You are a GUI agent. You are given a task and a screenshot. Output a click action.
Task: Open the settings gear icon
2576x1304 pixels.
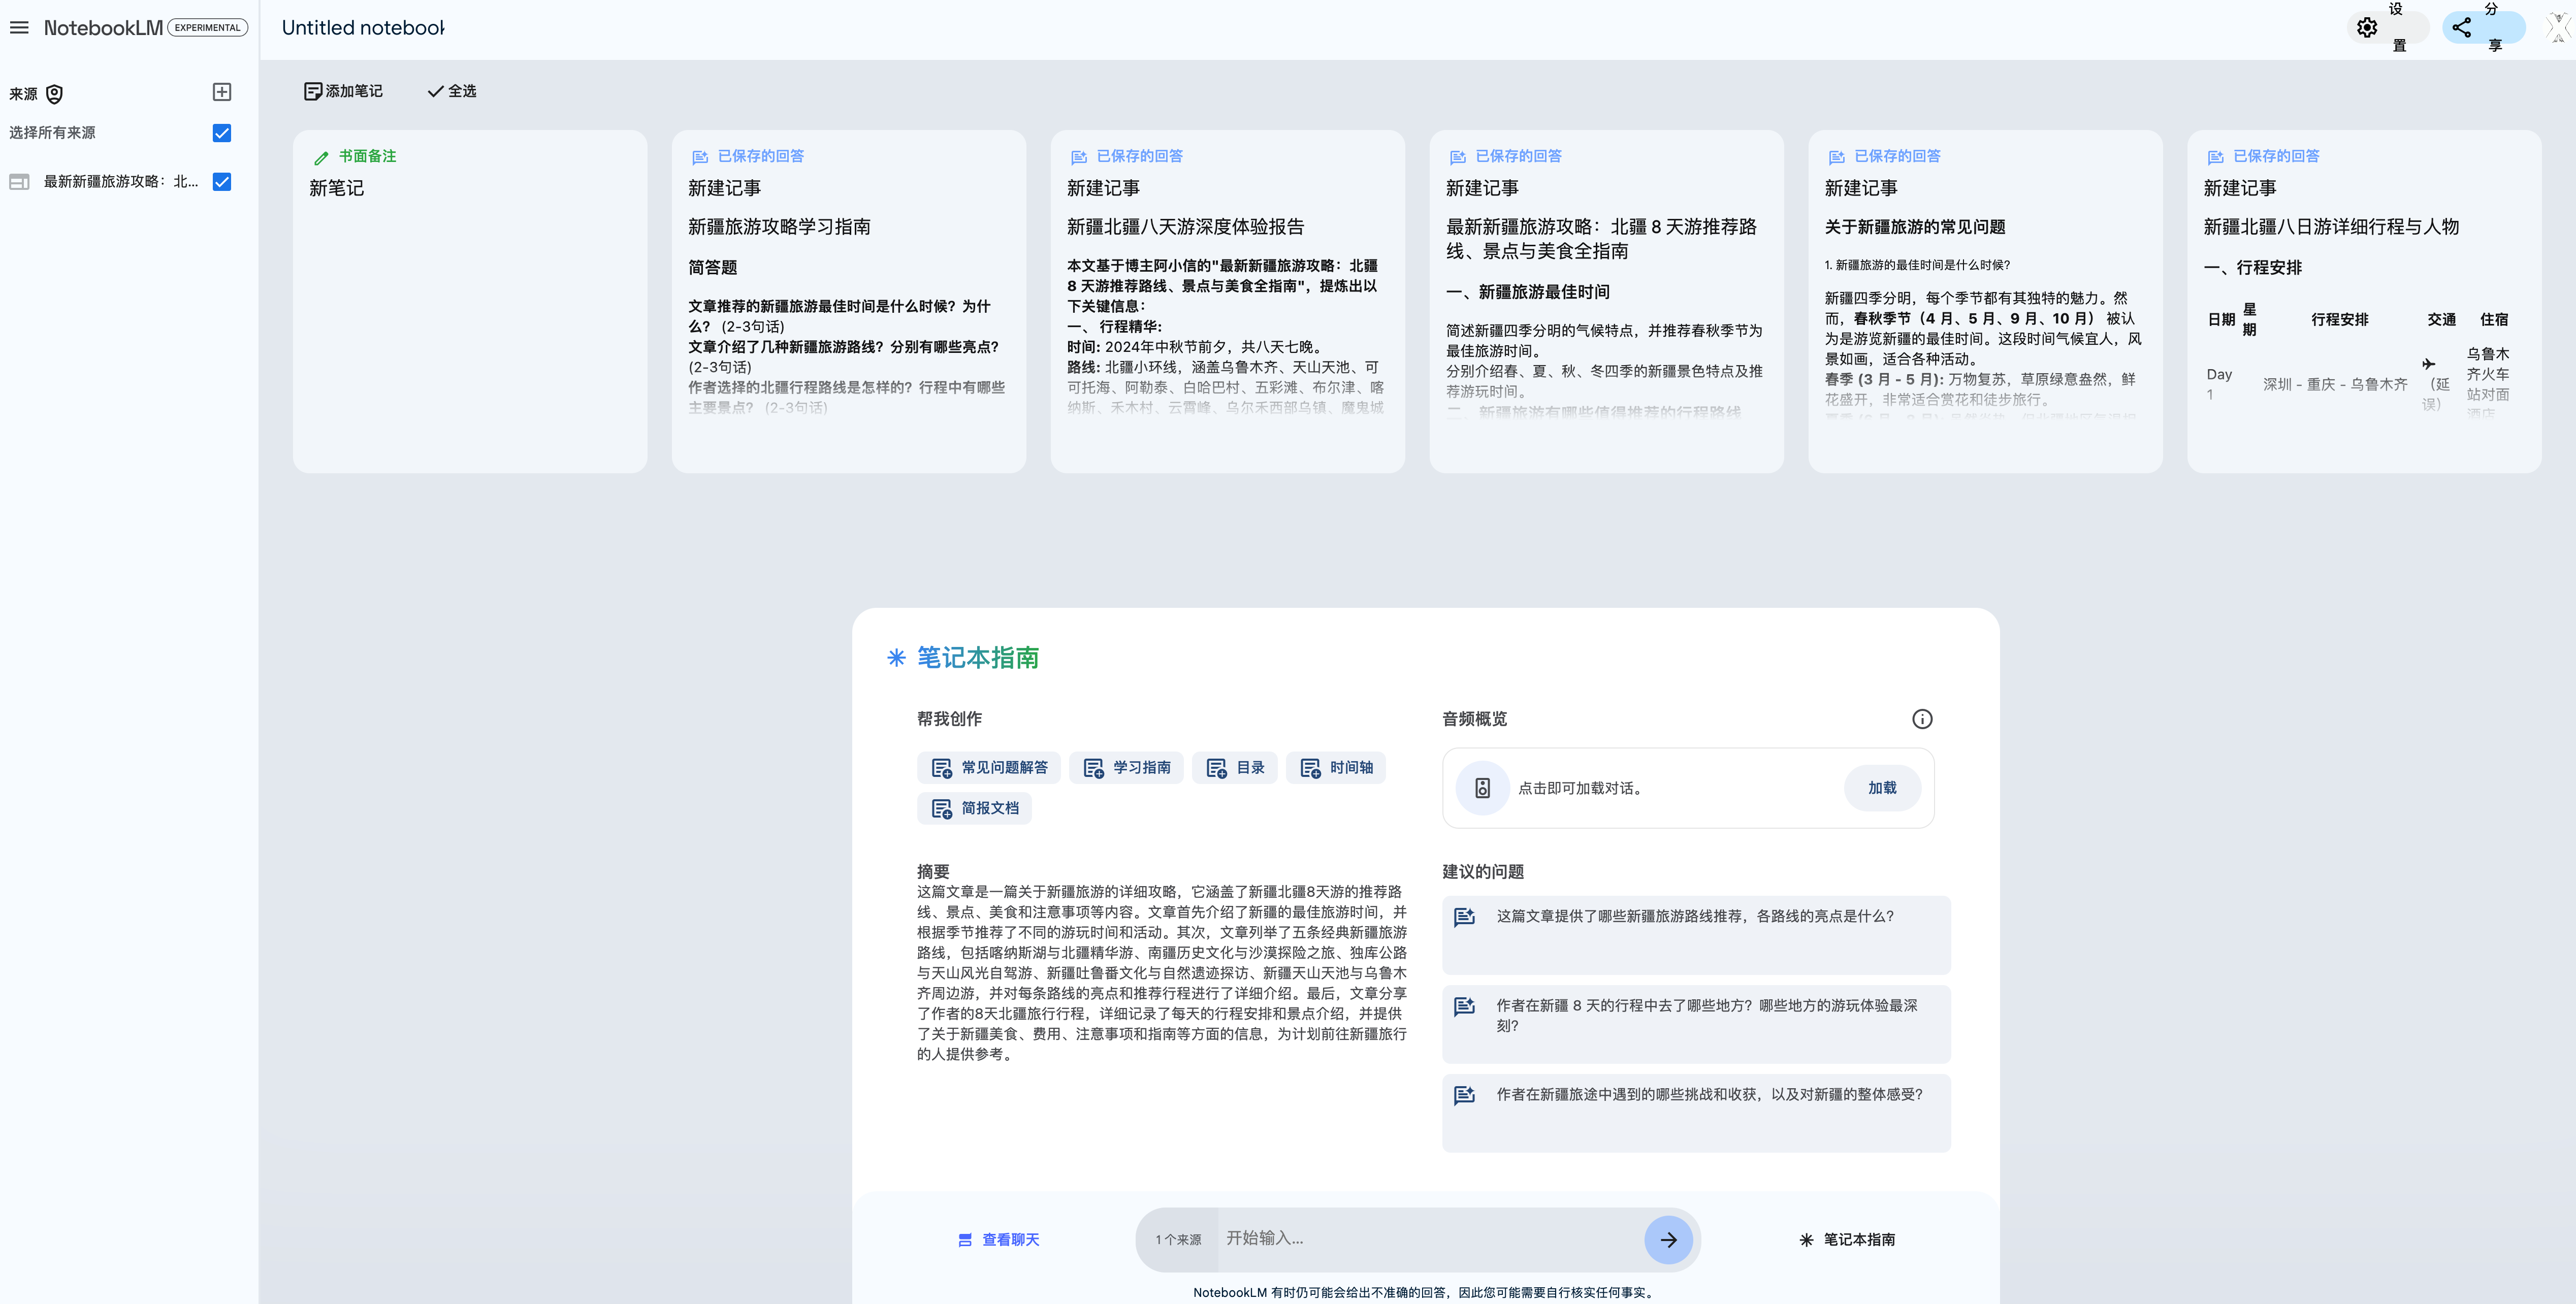2366,28
